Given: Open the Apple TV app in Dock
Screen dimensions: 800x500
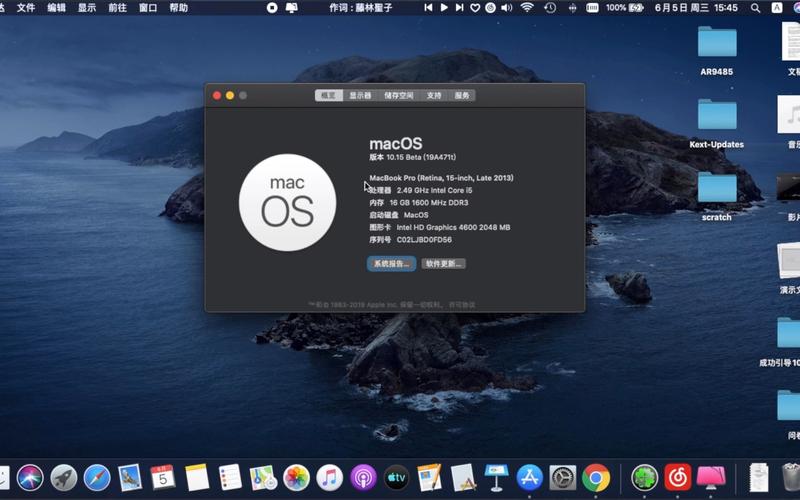Looking at the screenshot, I should click(396, 478).
